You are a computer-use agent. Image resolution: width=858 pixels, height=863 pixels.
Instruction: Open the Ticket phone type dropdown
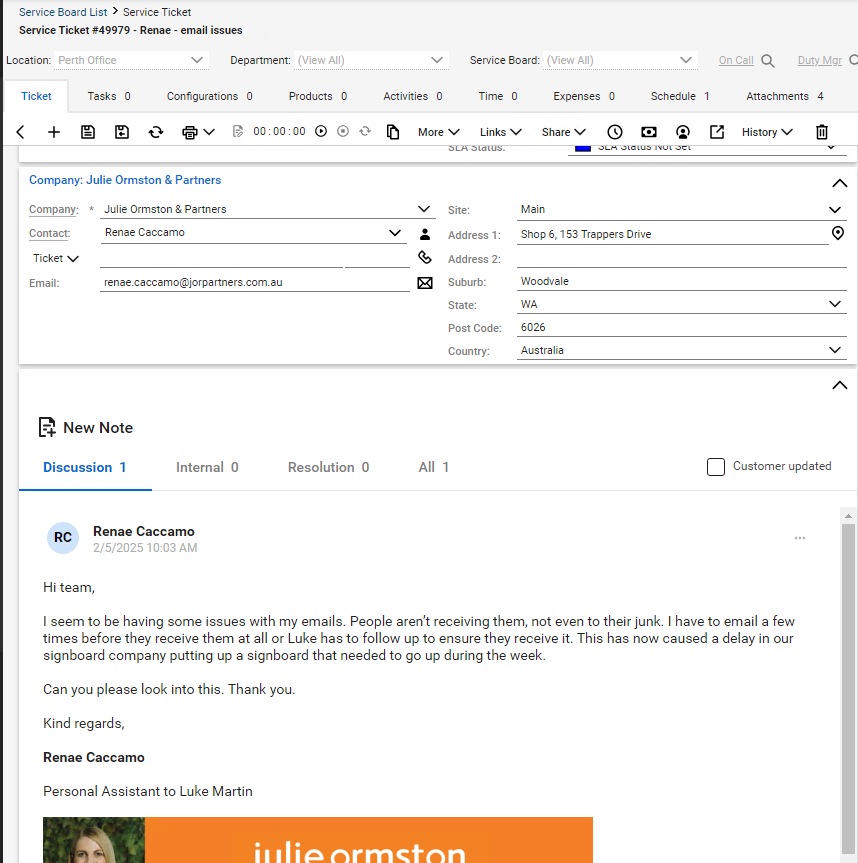[x=56, y=259]
